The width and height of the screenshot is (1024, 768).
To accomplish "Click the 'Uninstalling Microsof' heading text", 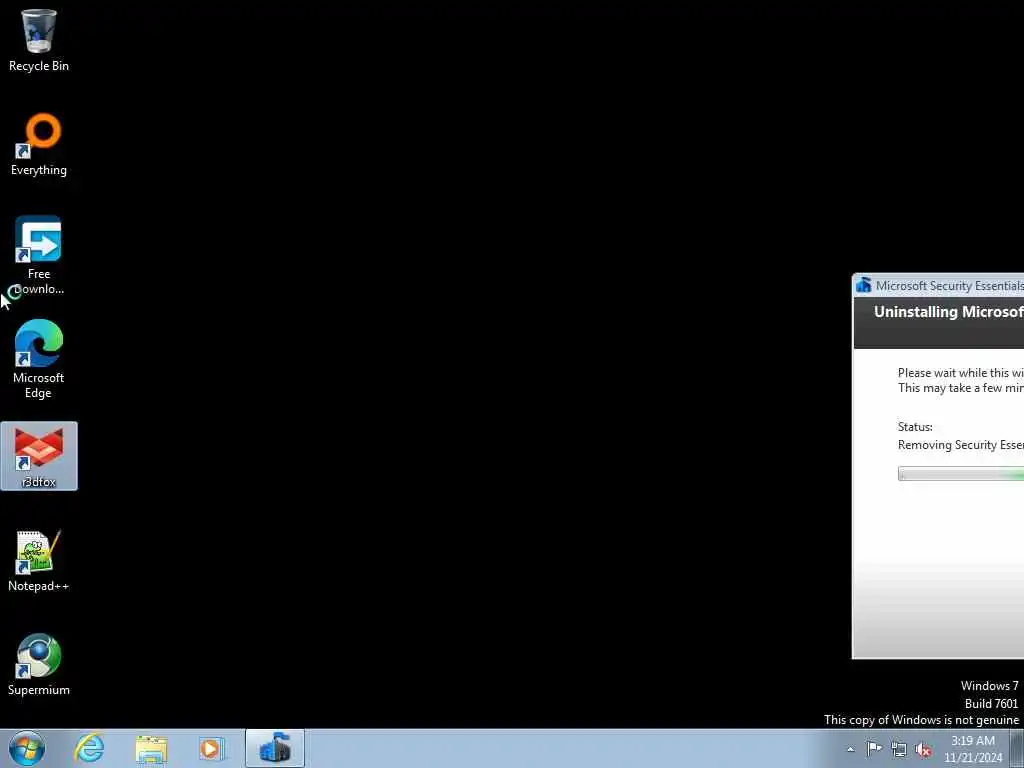I will click(949, 312).
